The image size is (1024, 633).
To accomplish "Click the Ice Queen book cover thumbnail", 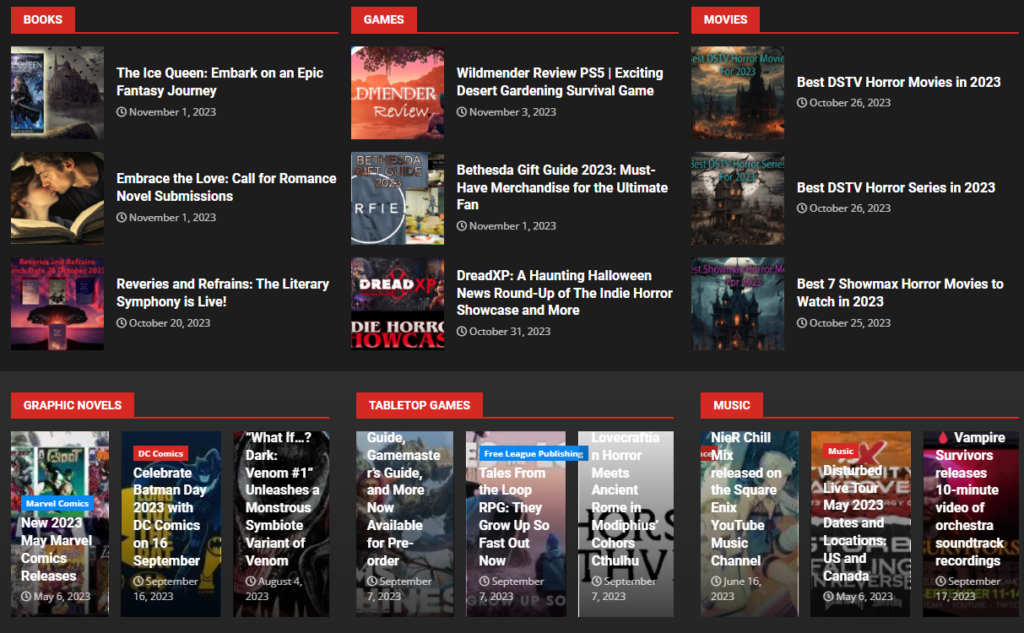I will (x=57, y=92).
